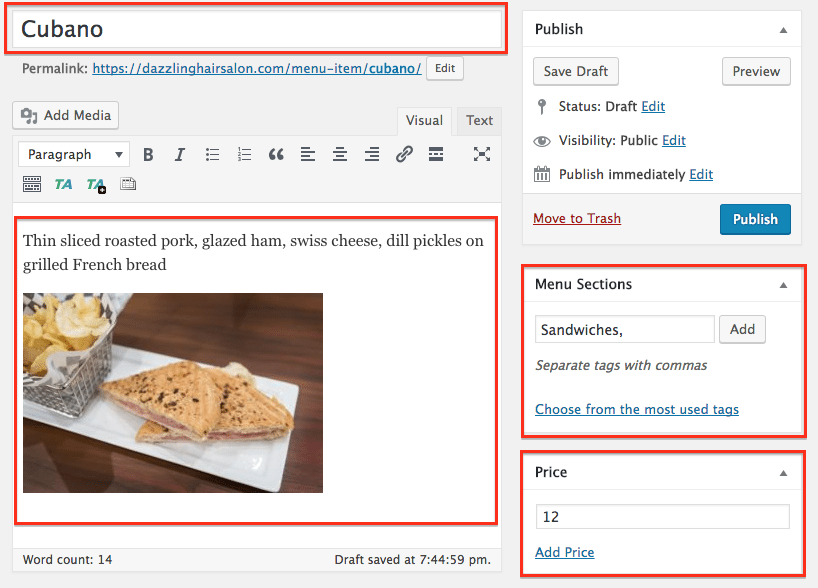Move this post to Trash
818x588 pixels.
(577, 218)
